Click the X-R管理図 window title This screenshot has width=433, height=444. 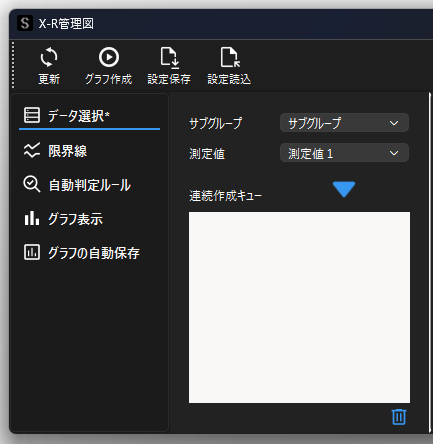pyautogui.click(x=66, y=24)
